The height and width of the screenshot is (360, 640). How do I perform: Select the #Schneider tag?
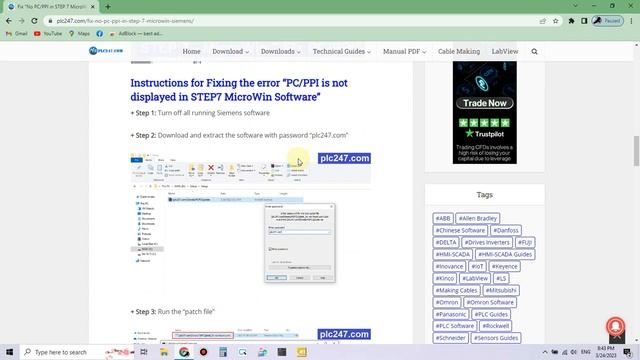click(450, 338)
